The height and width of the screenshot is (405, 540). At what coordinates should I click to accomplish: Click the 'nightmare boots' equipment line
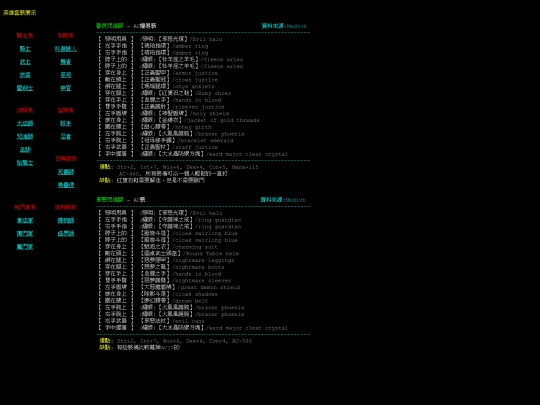(x=162, y=267)
